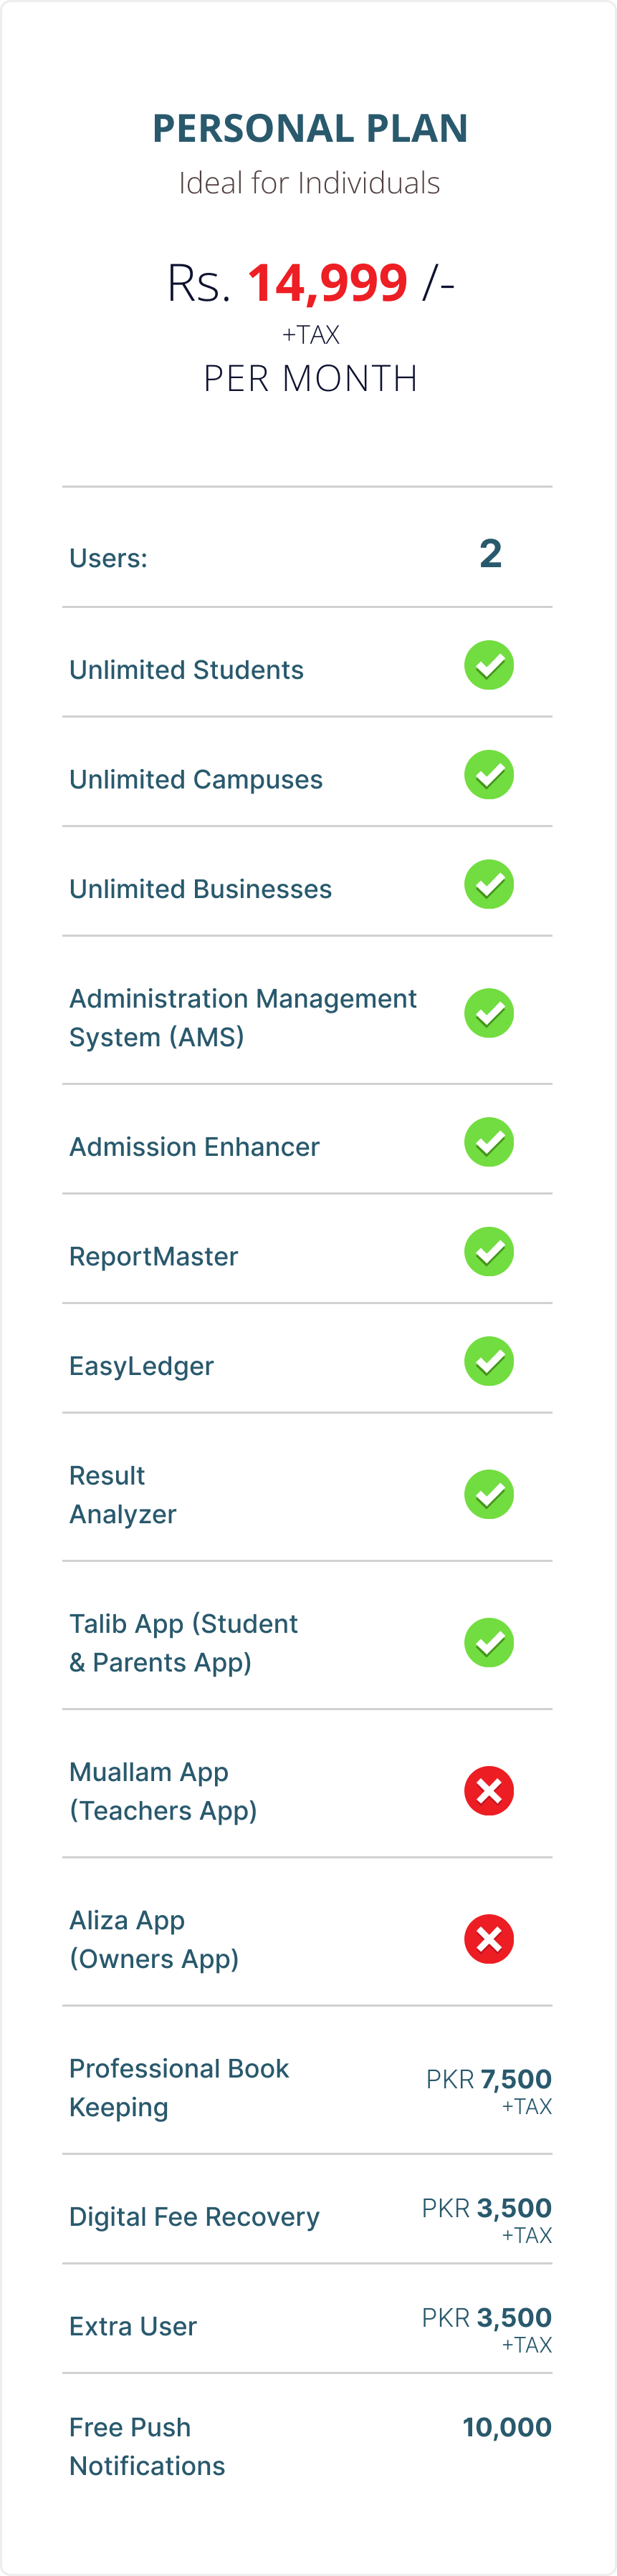Click the Users count number 2
This screenshot has width=617, height=2576.
(490, 553)
